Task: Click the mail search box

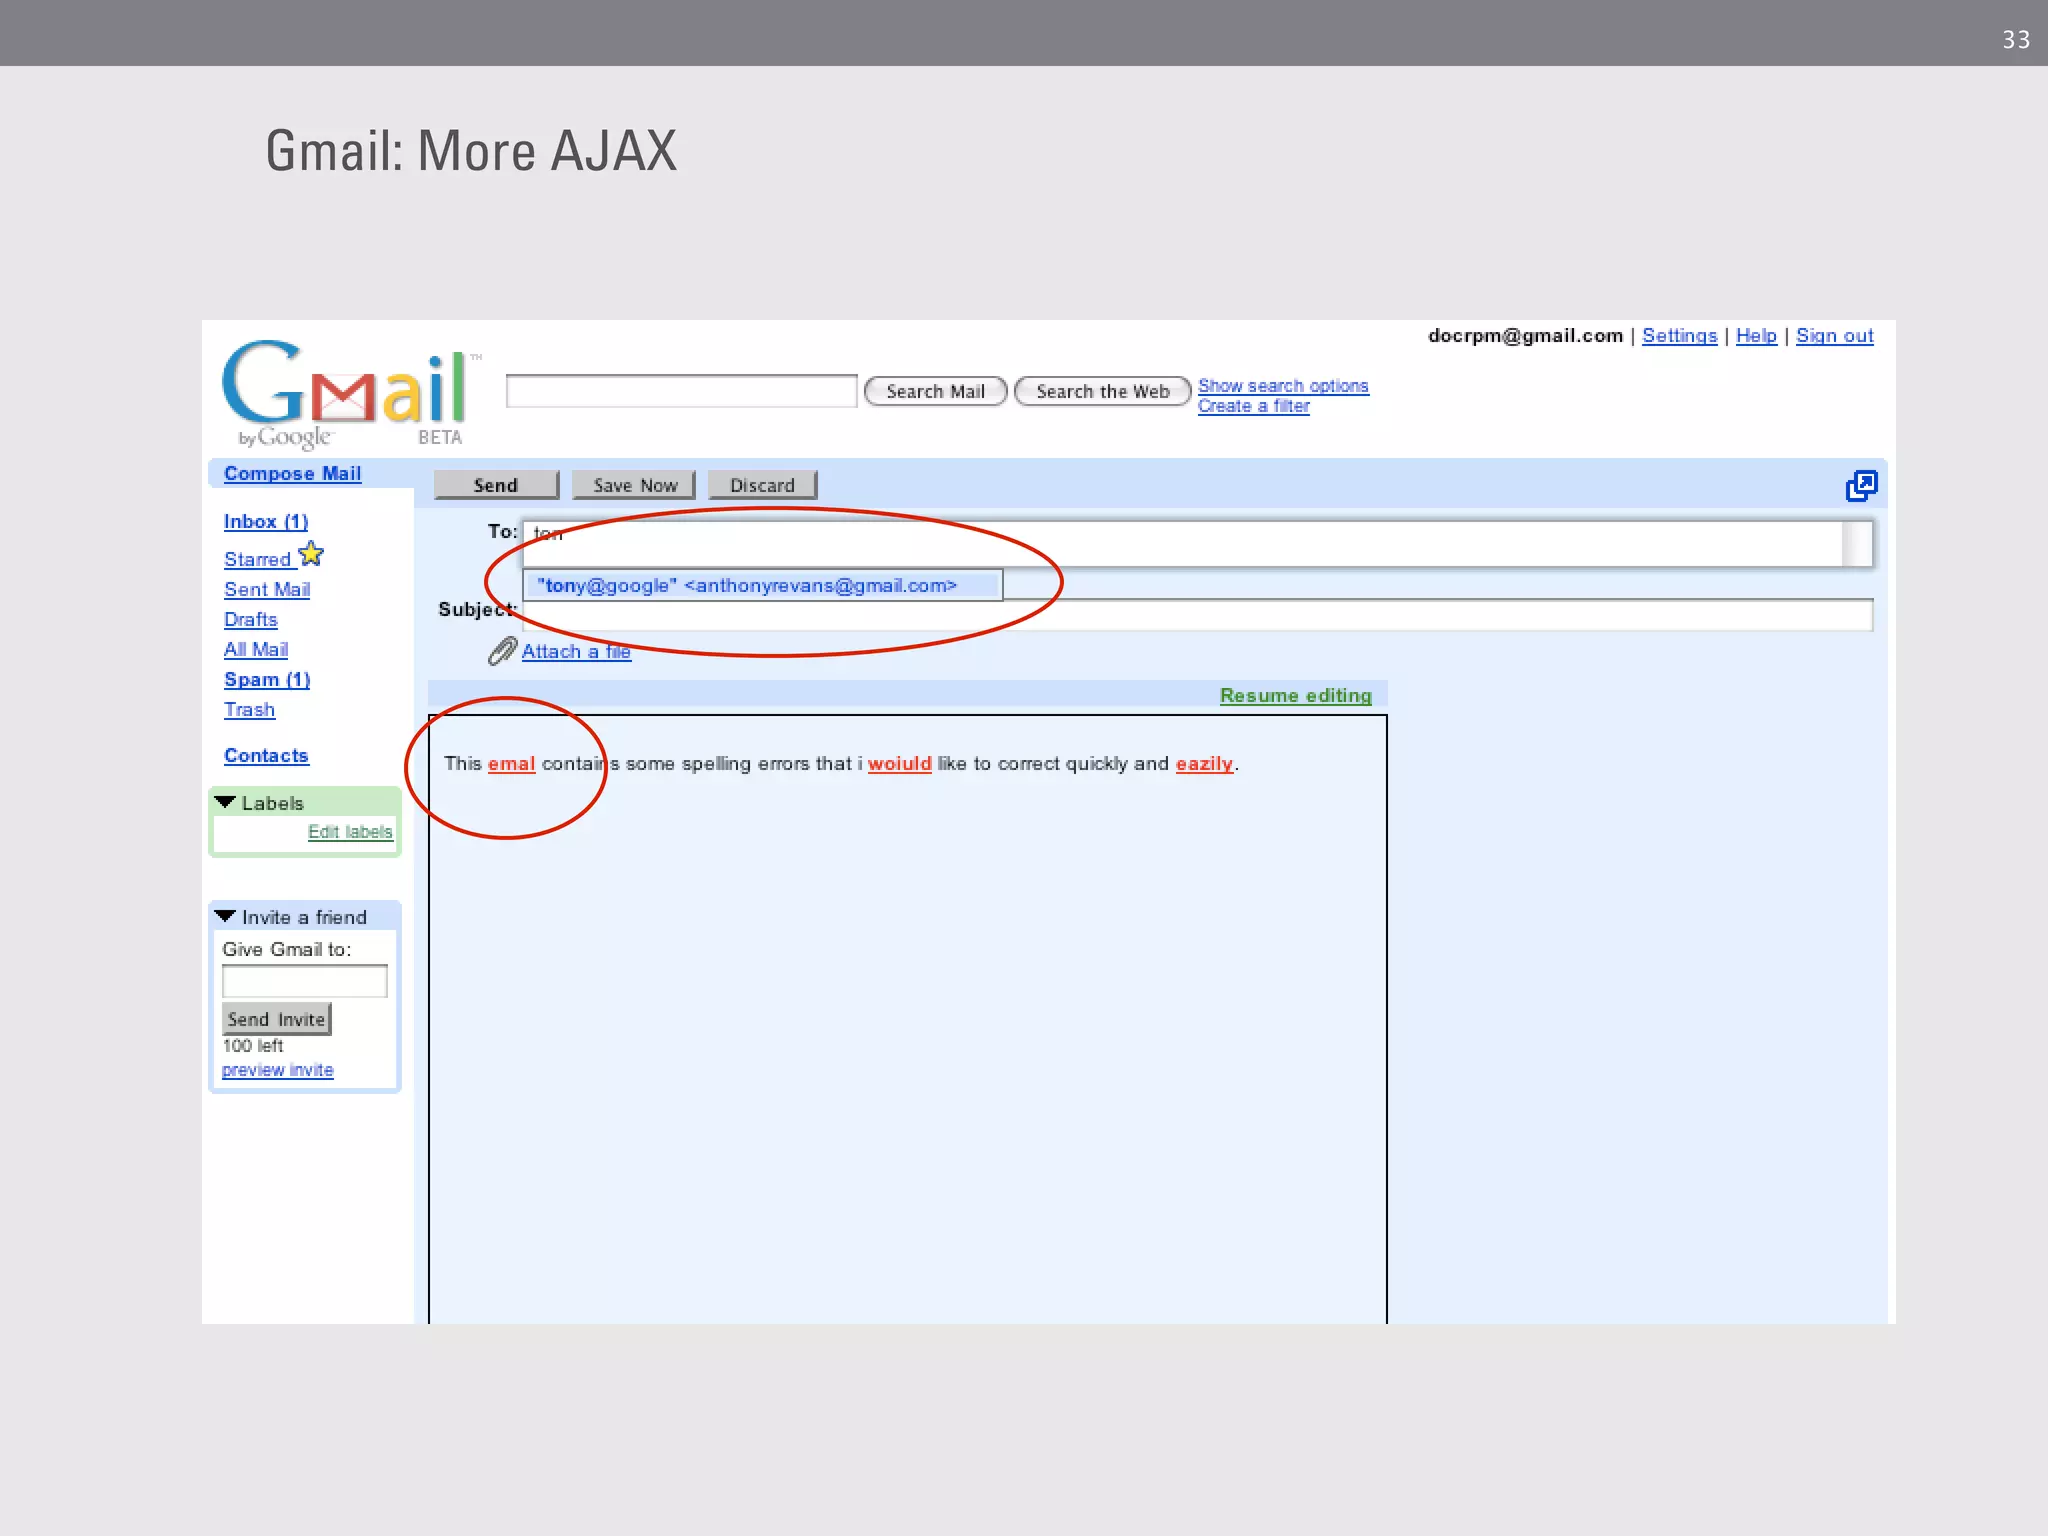Action: (x=681, y=391)
